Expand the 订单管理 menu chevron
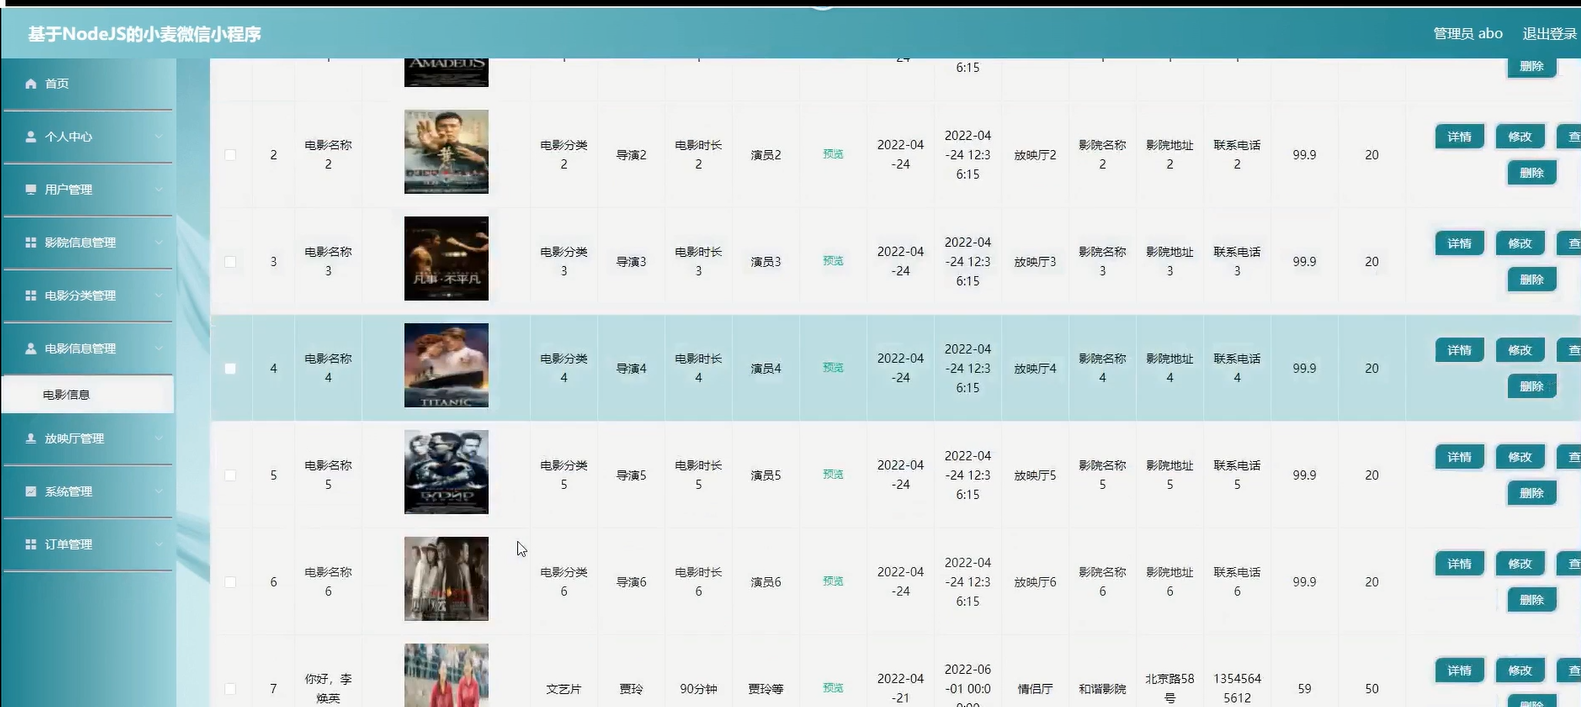 coord(158,545)
